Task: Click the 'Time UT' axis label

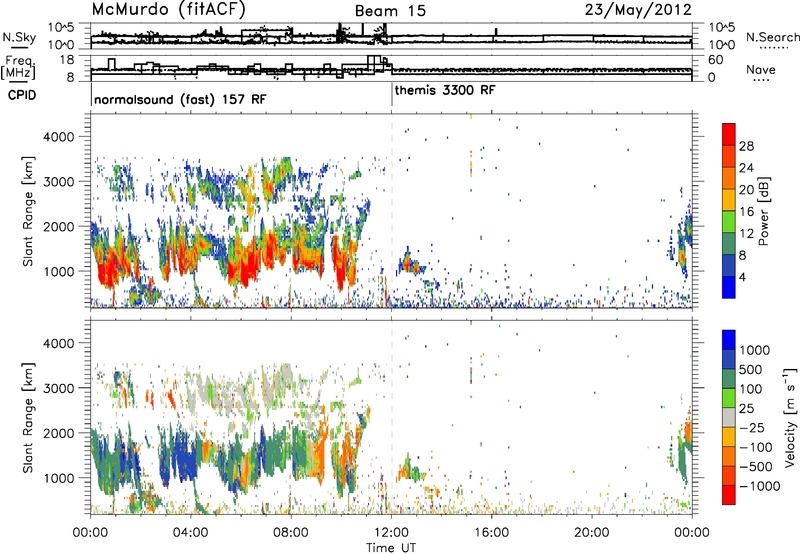Action: pyautogui.click(x=391, y=548)
